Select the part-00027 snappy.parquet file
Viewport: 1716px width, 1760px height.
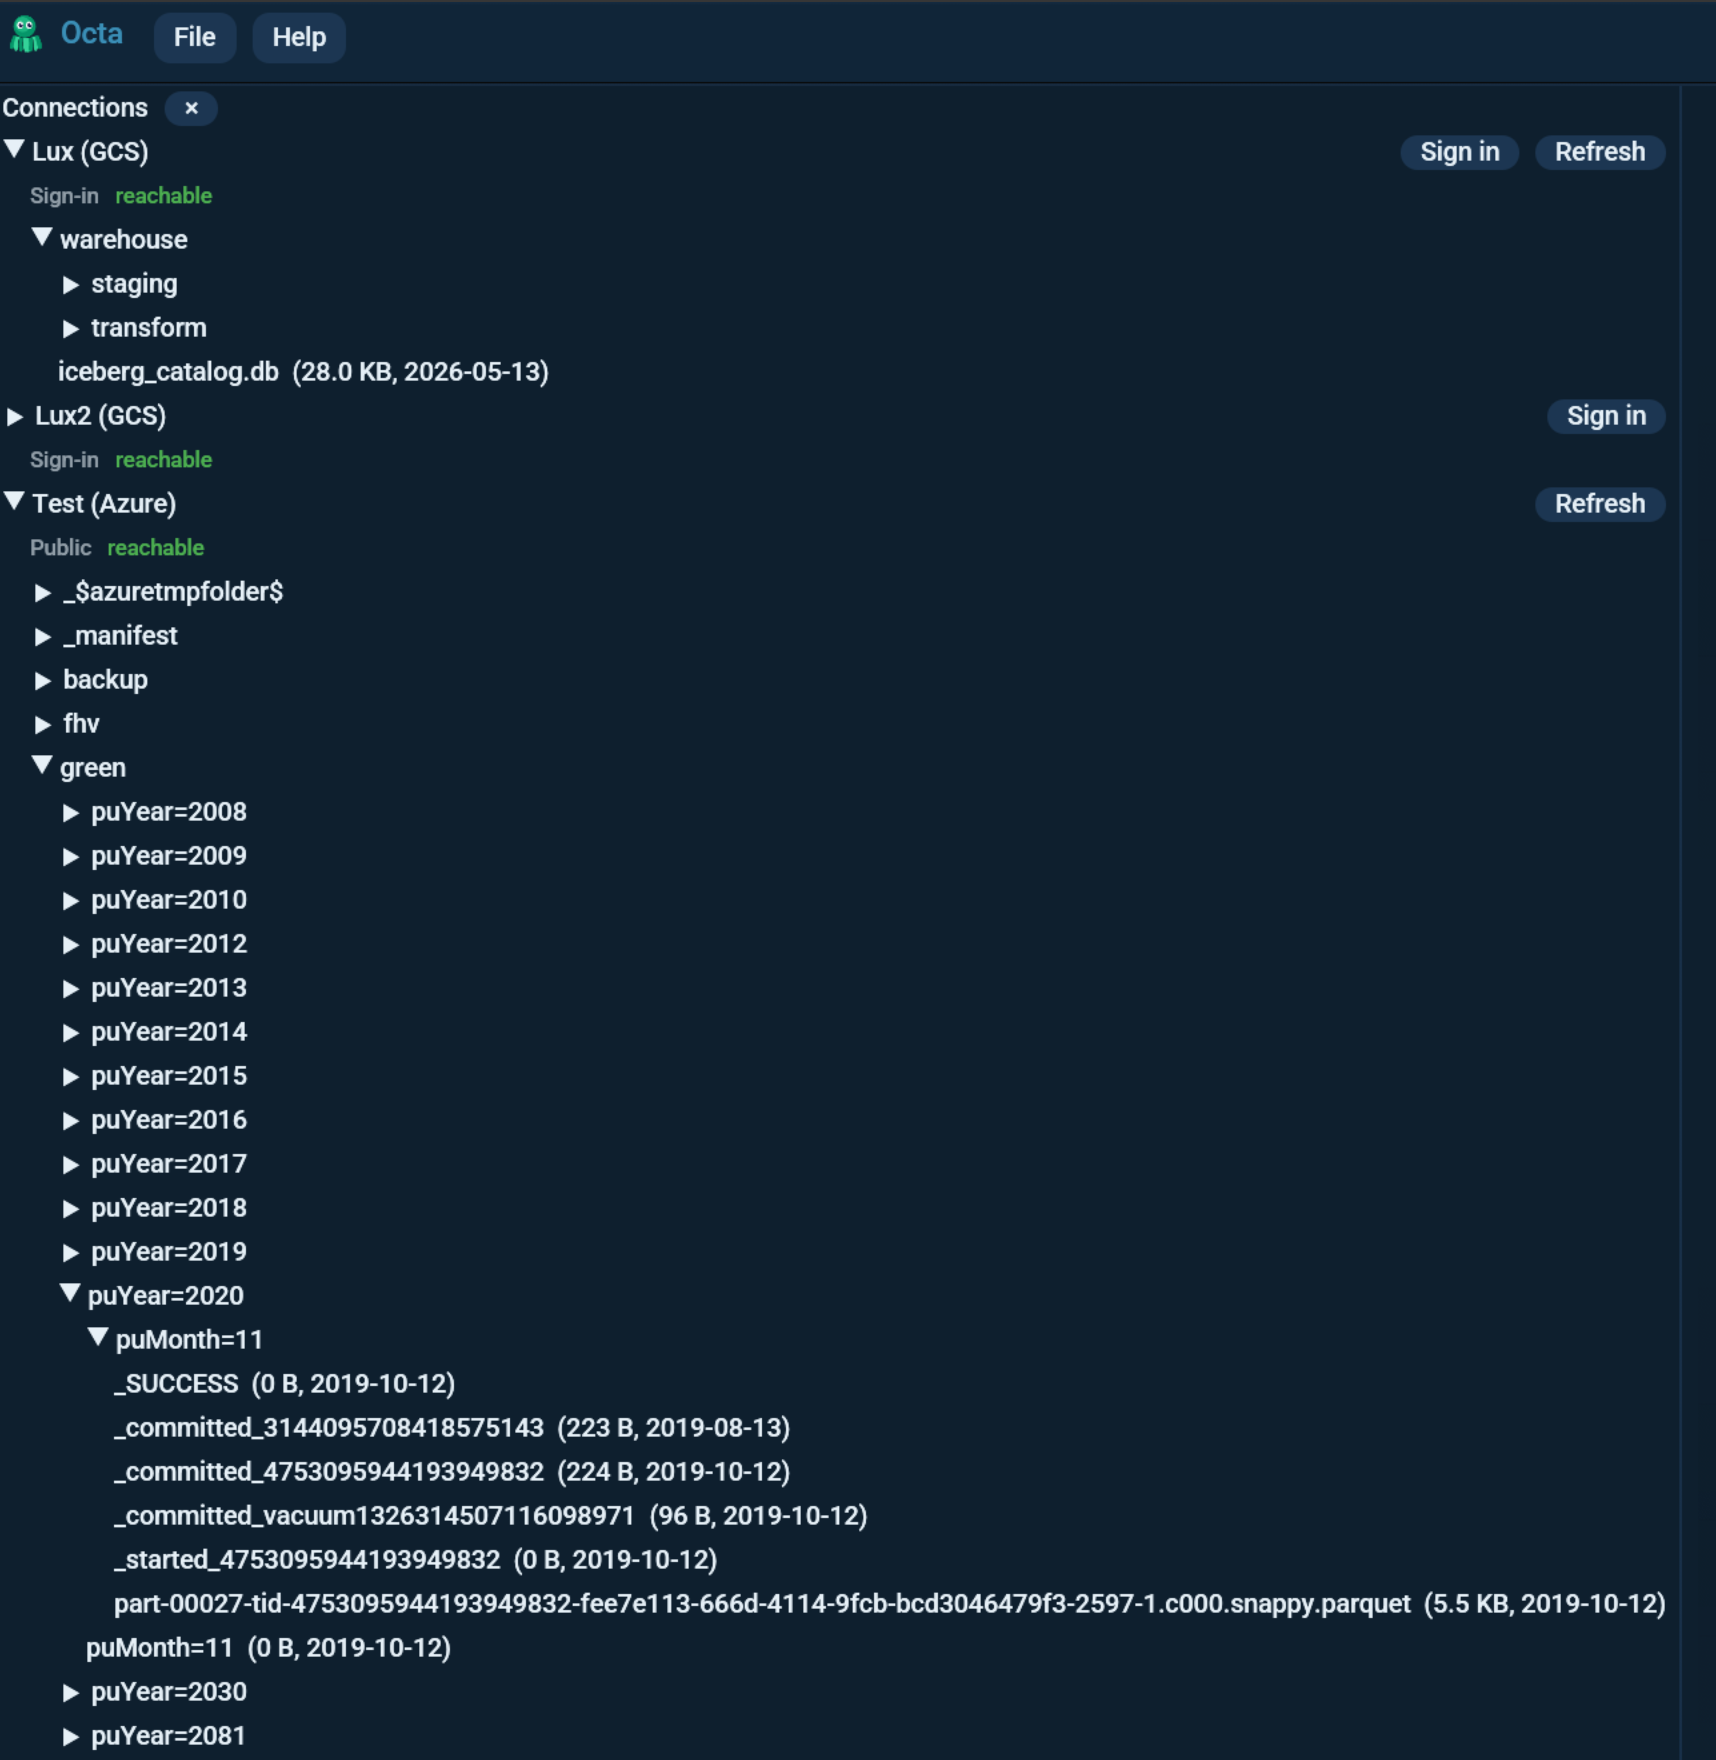890,1604
